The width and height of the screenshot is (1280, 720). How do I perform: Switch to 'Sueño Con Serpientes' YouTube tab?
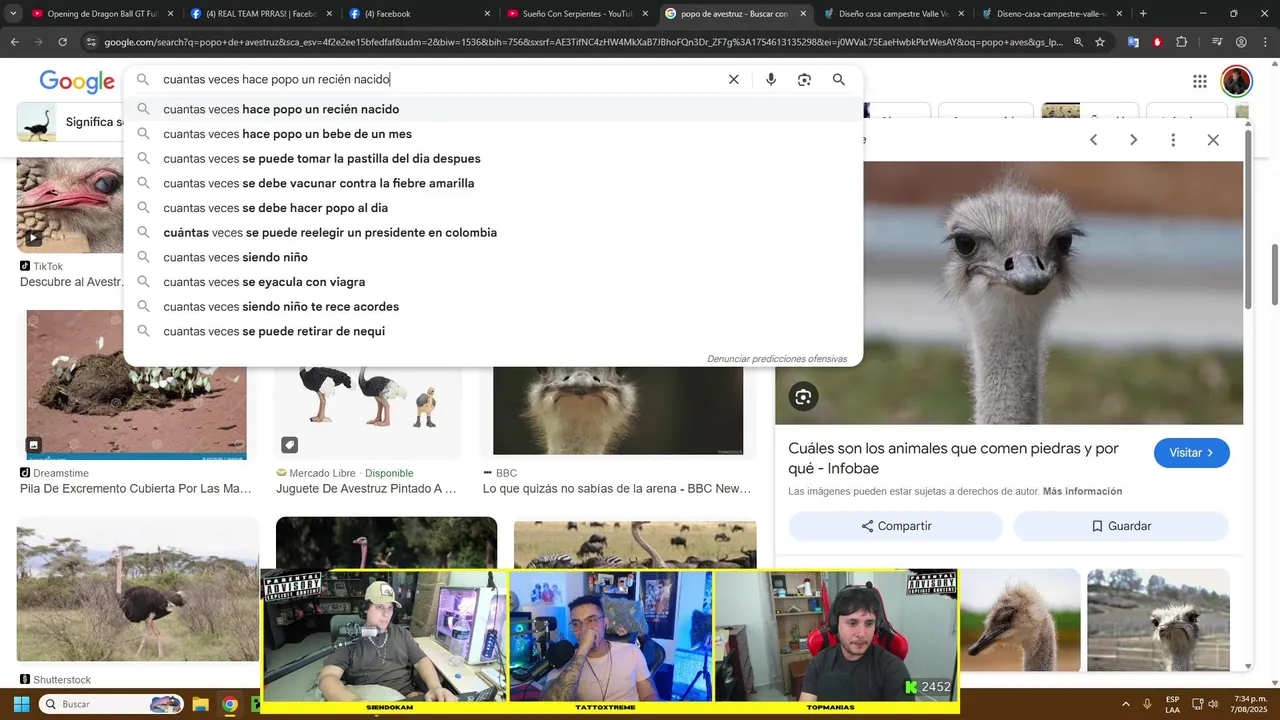(x=578, y=14)
